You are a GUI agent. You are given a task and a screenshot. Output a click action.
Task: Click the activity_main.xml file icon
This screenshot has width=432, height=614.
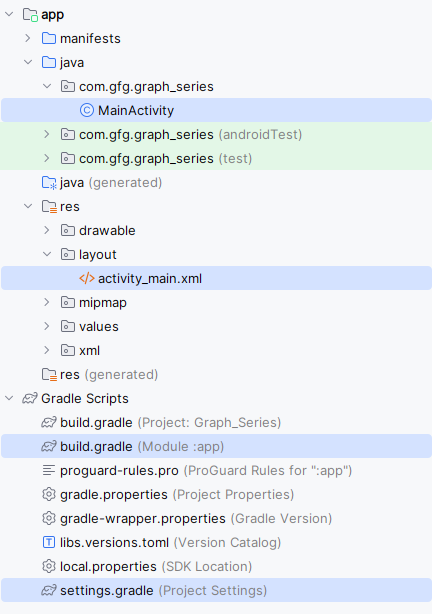coord(87,278)
